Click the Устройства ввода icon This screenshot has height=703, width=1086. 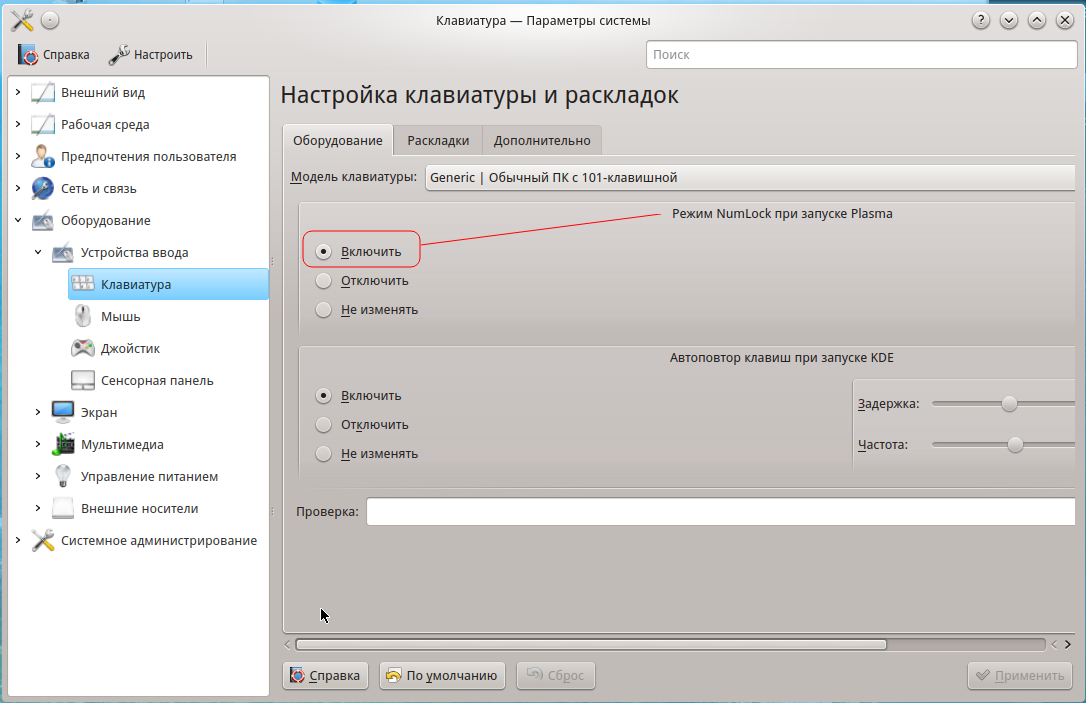point(63,253)
